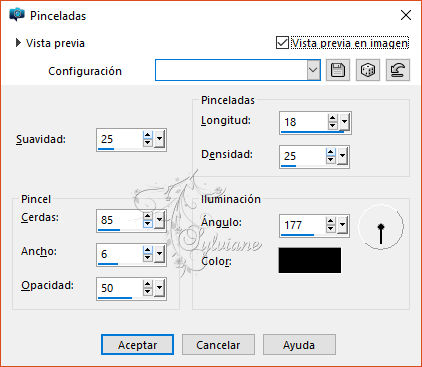Viewport: 422px width, 367px height.
Task: Expand the Vista previa disclosure triangle
Action: (x=18, y=43)
